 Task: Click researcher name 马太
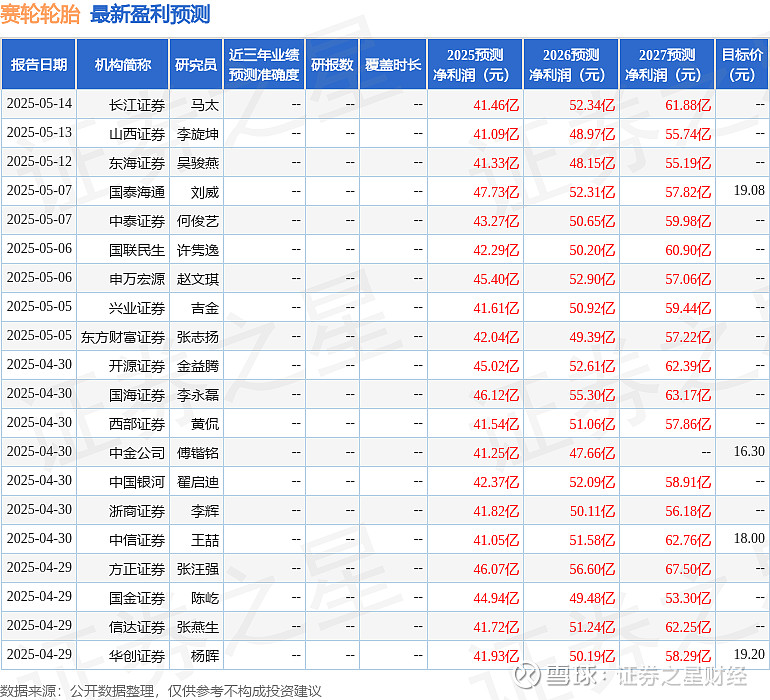pyautogui.click(x=205, y=105)
